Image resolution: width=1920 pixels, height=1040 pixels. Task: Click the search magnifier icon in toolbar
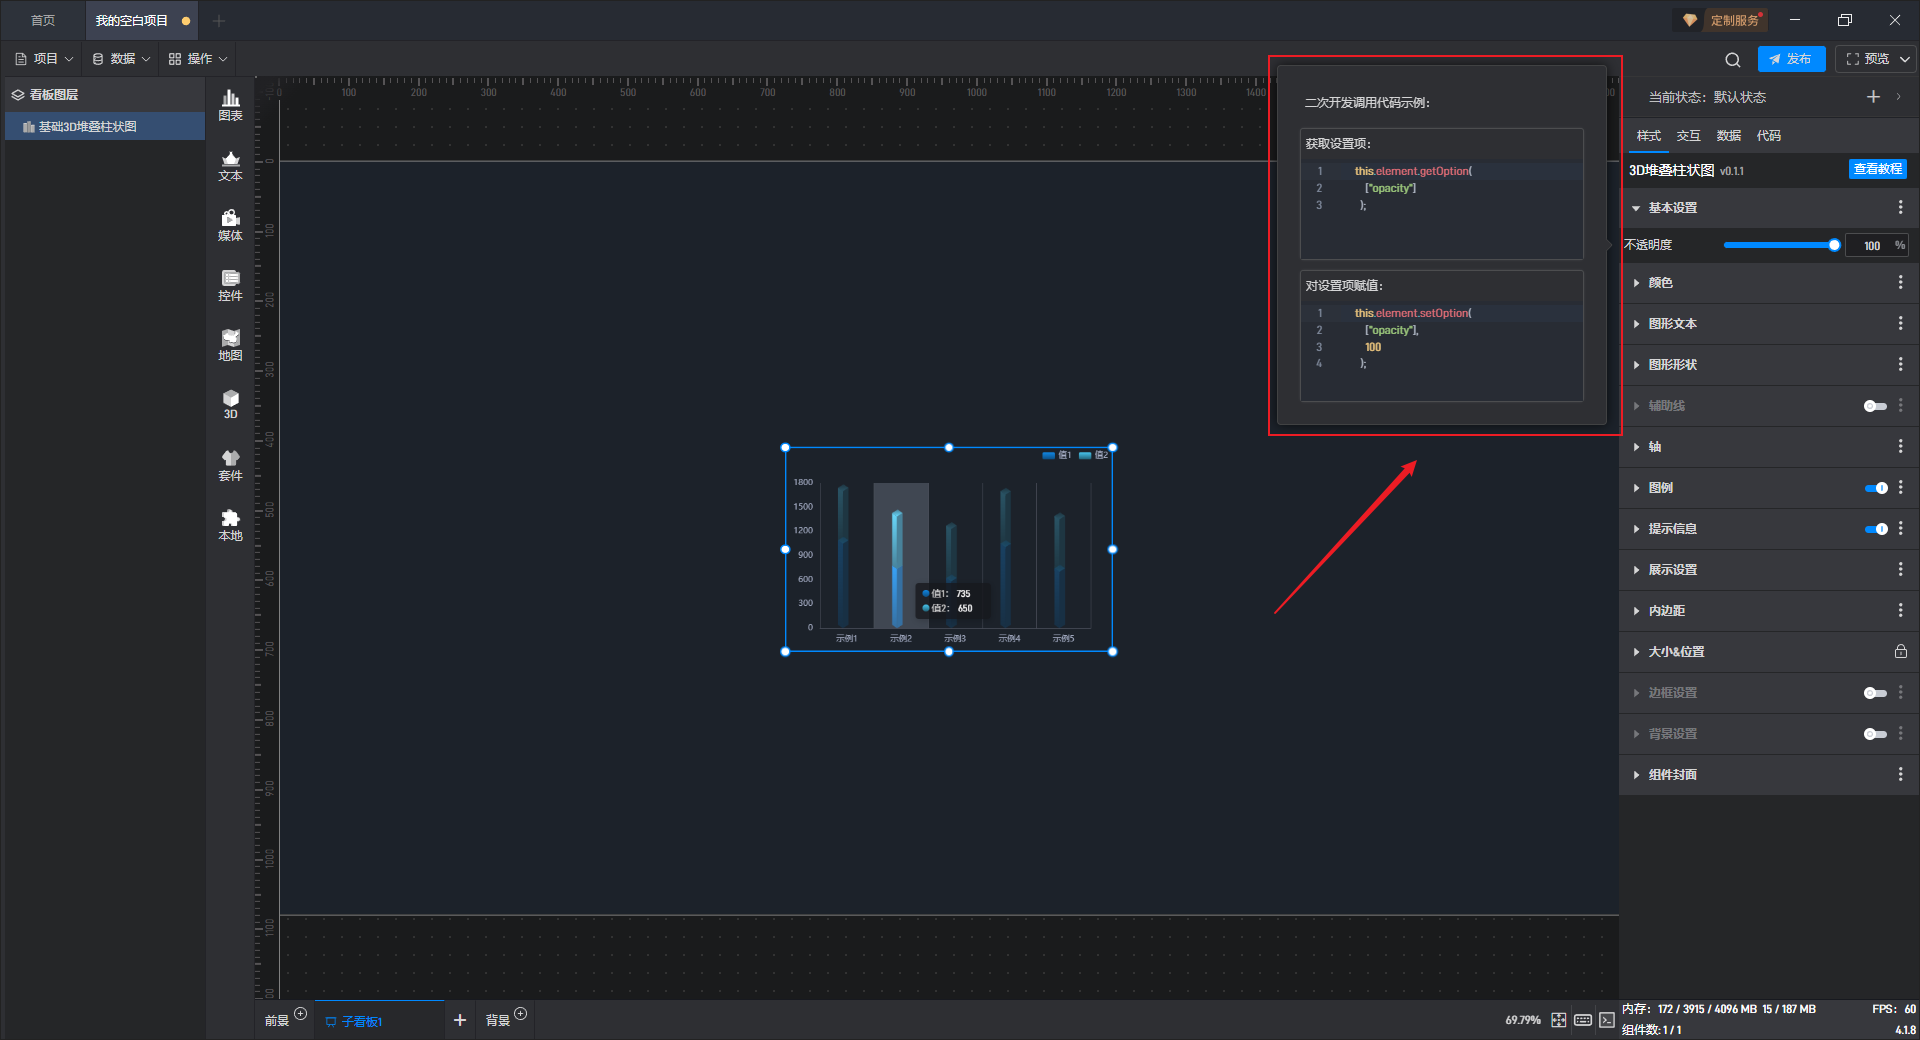point(1732,60)
